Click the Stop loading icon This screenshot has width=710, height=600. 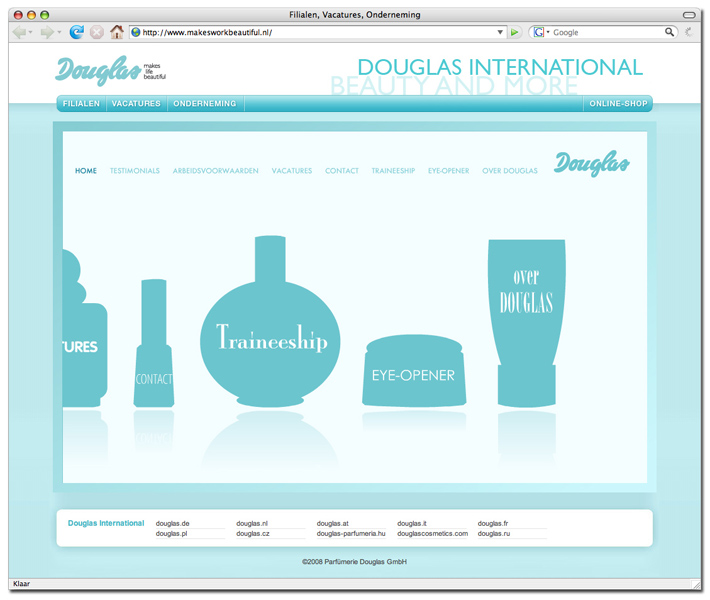(96, 32)
